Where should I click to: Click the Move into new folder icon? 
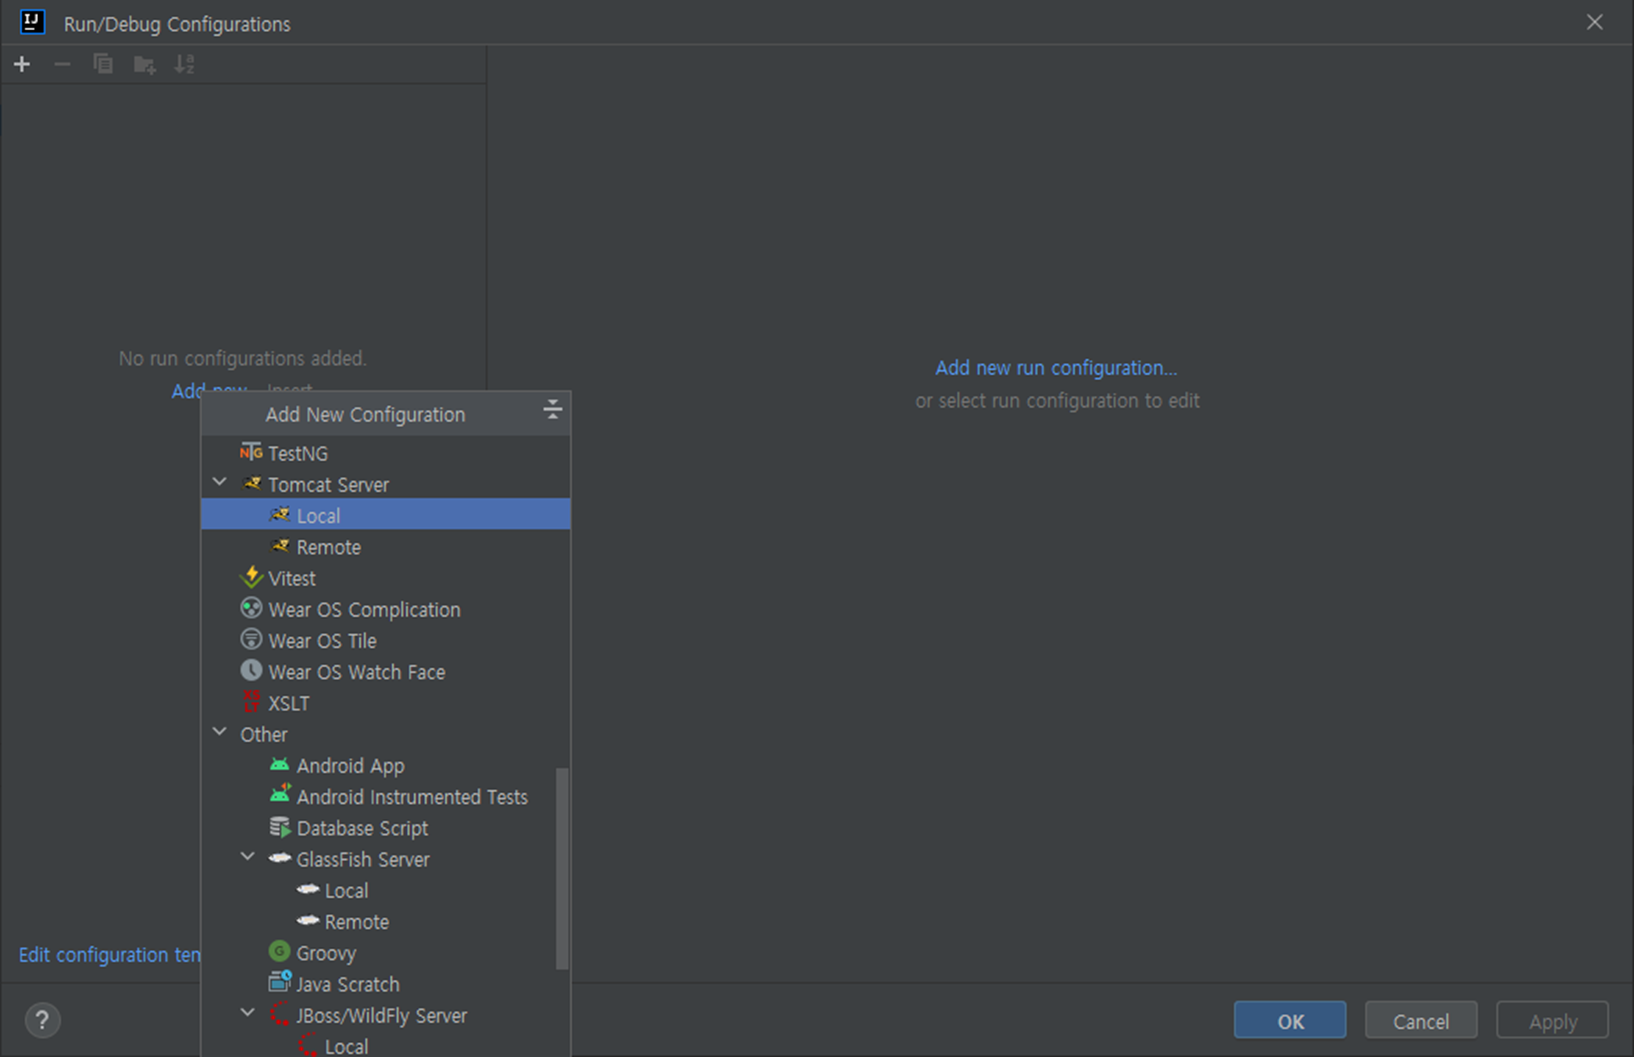coord(144,65)
